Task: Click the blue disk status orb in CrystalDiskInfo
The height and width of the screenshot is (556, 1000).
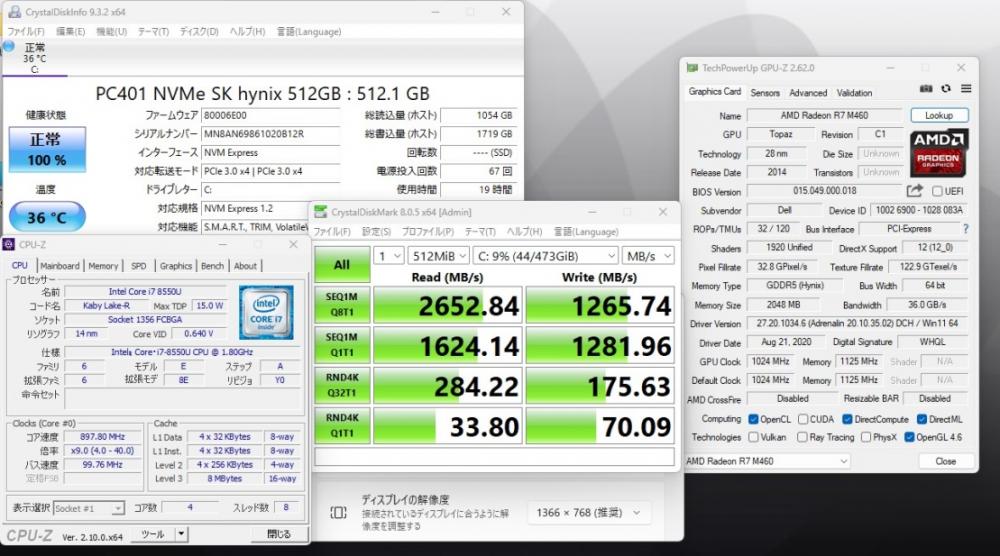Action: 9,46
